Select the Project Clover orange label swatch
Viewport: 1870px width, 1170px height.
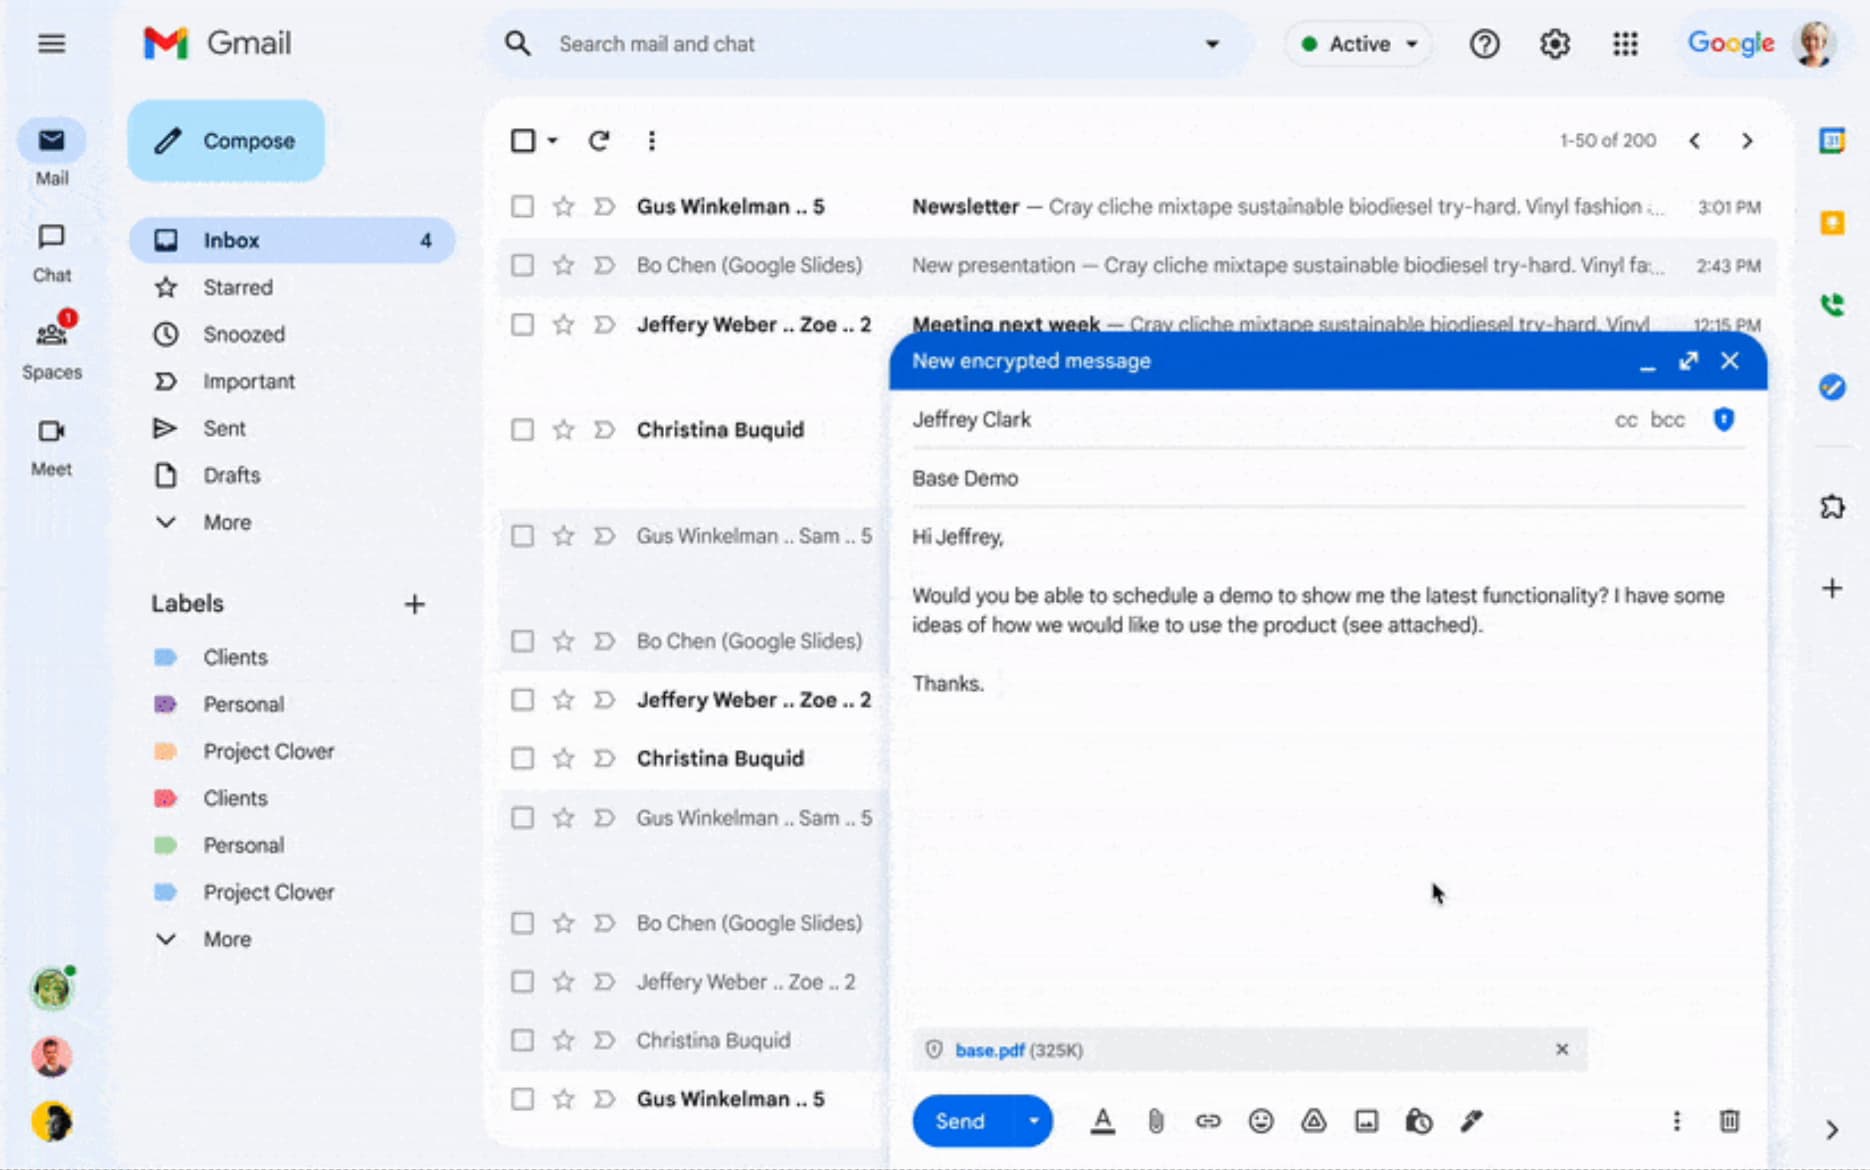[166, 750]
